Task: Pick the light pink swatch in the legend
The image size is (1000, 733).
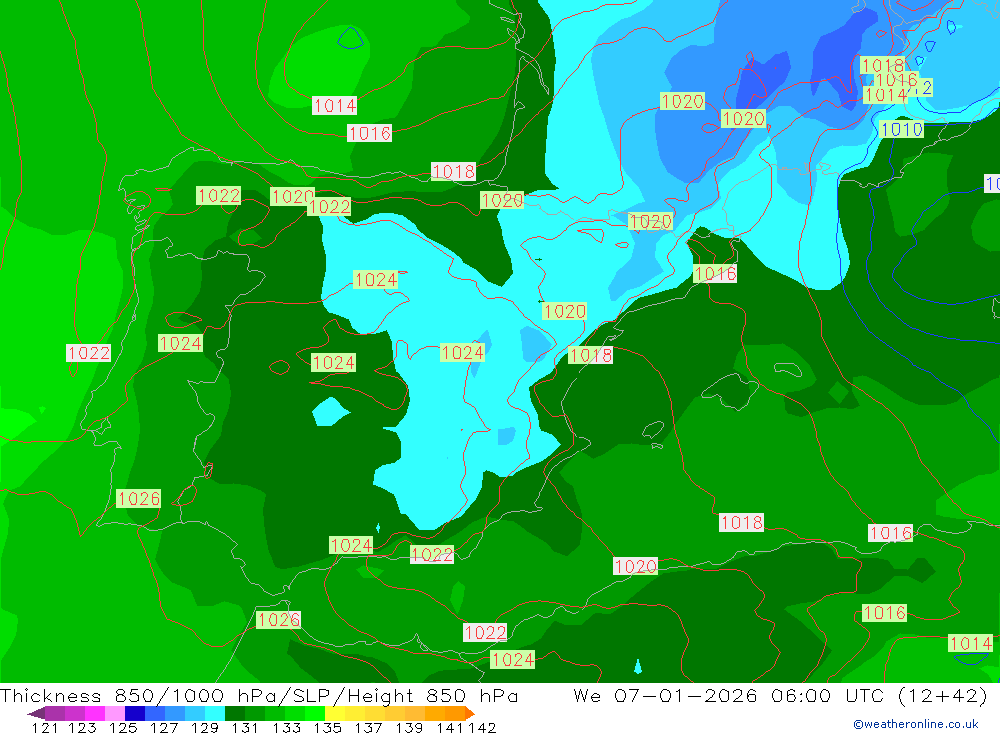Action: tap(115, 713)
